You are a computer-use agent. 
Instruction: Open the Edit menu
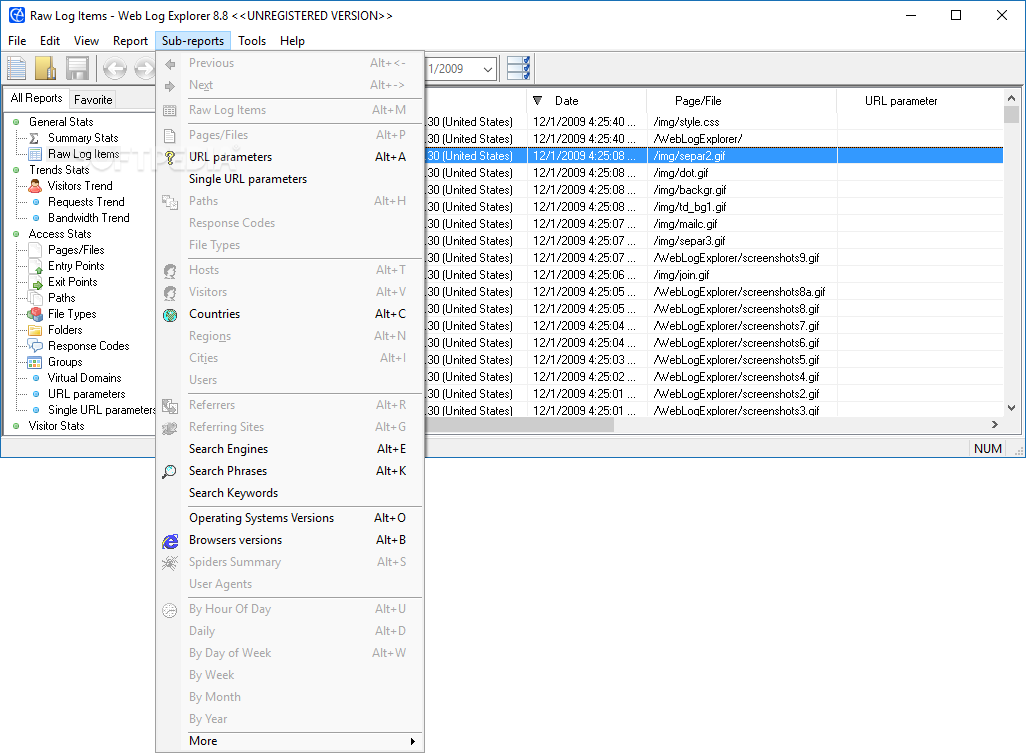point(50,41)
